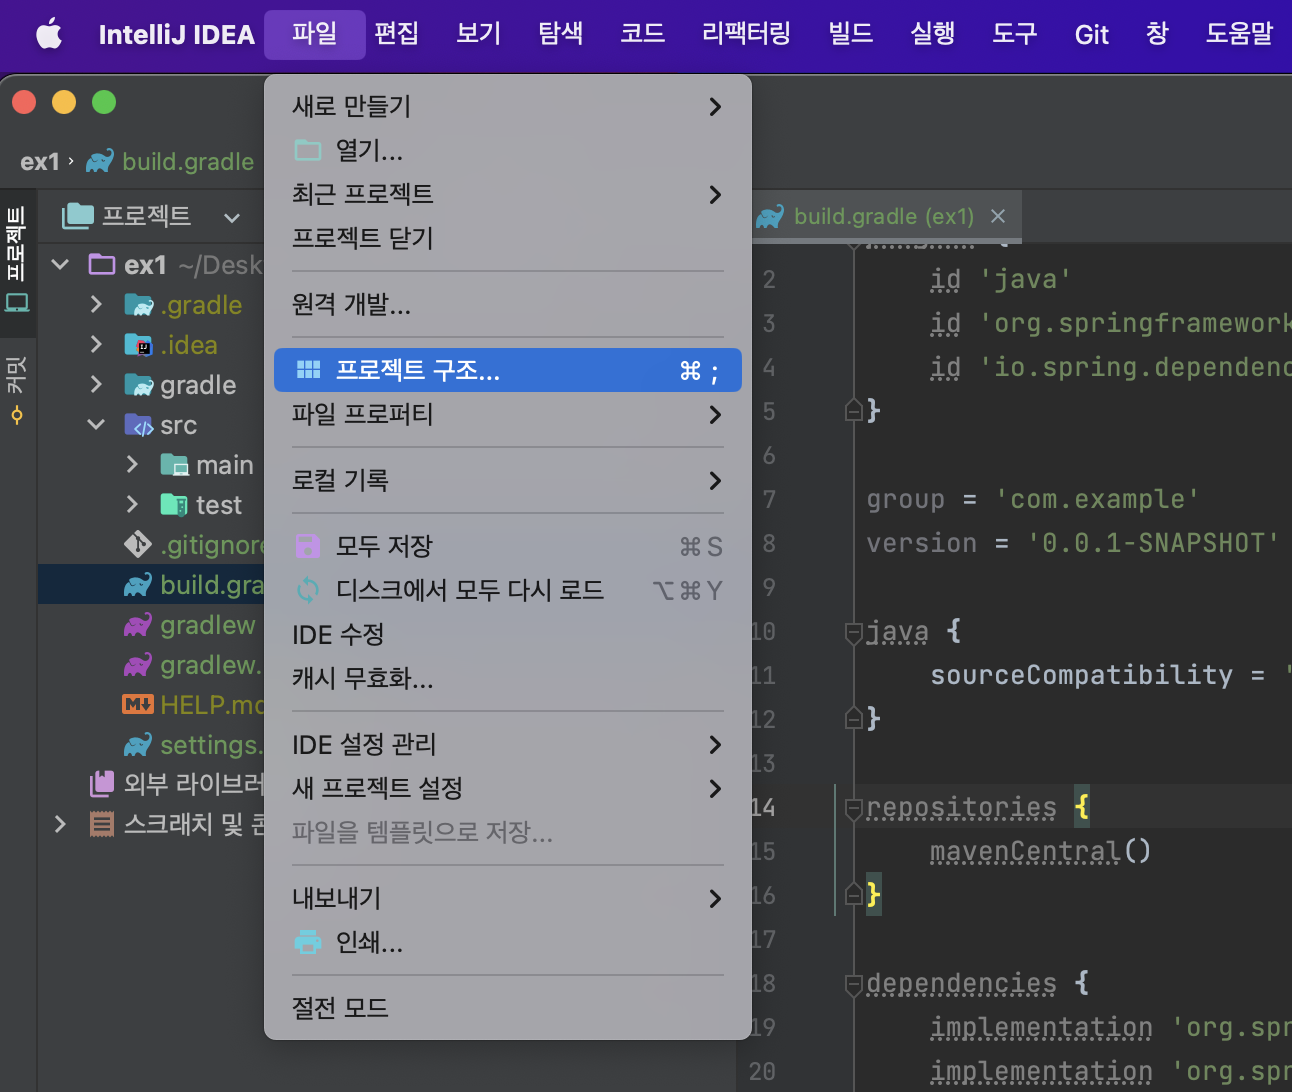The height and width of the screenshot is (1092, 1292).
Task: Expand the .gradle folder
Action: (x=96, y=304)
